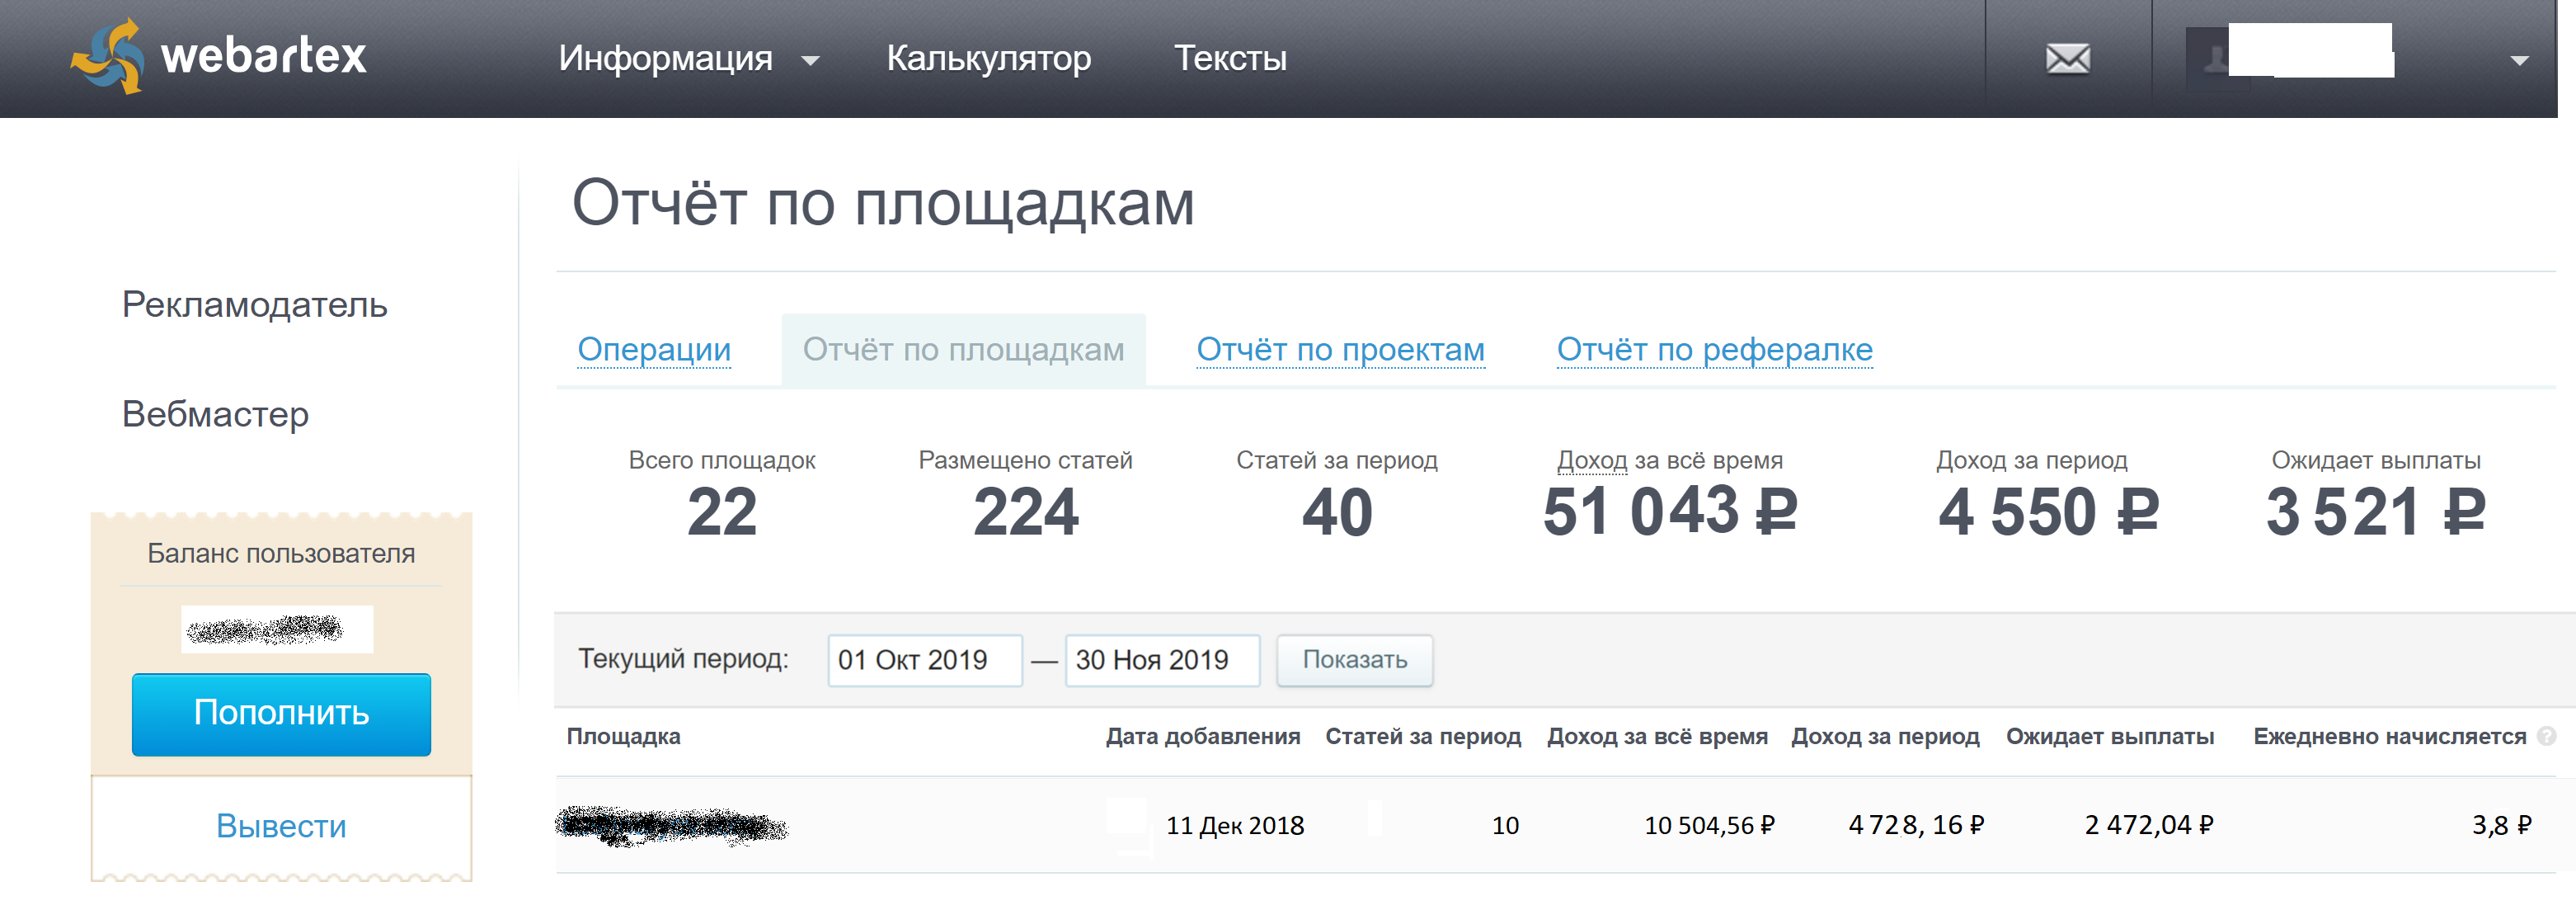This screenshot has height=924, width=2576.
Task: Select Вебмастер in the sidebar
Action: 215,414
